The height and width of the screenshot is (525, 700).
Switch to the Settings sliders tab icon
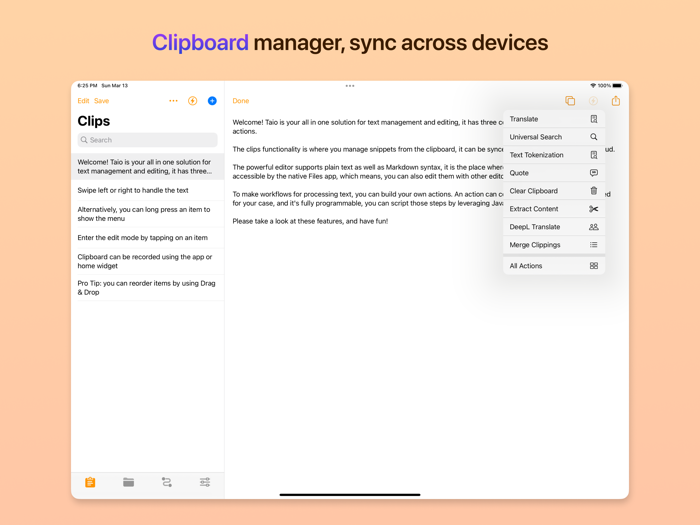tap(205, 482)
